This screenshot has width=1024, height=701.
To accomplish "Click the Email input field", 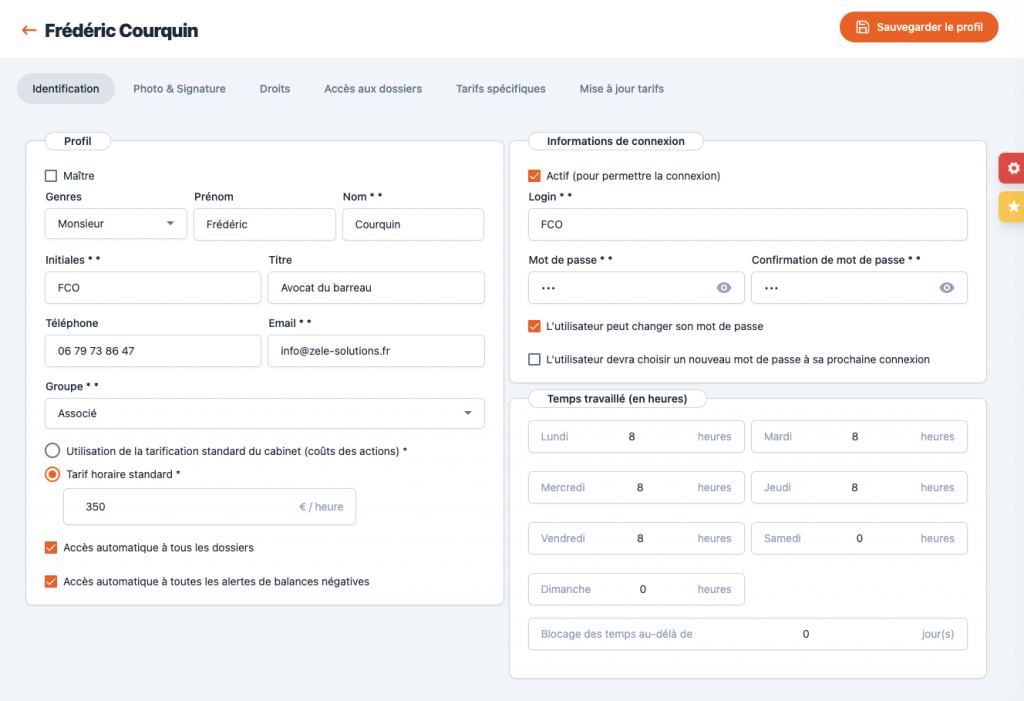I will [x=376, y=351].
